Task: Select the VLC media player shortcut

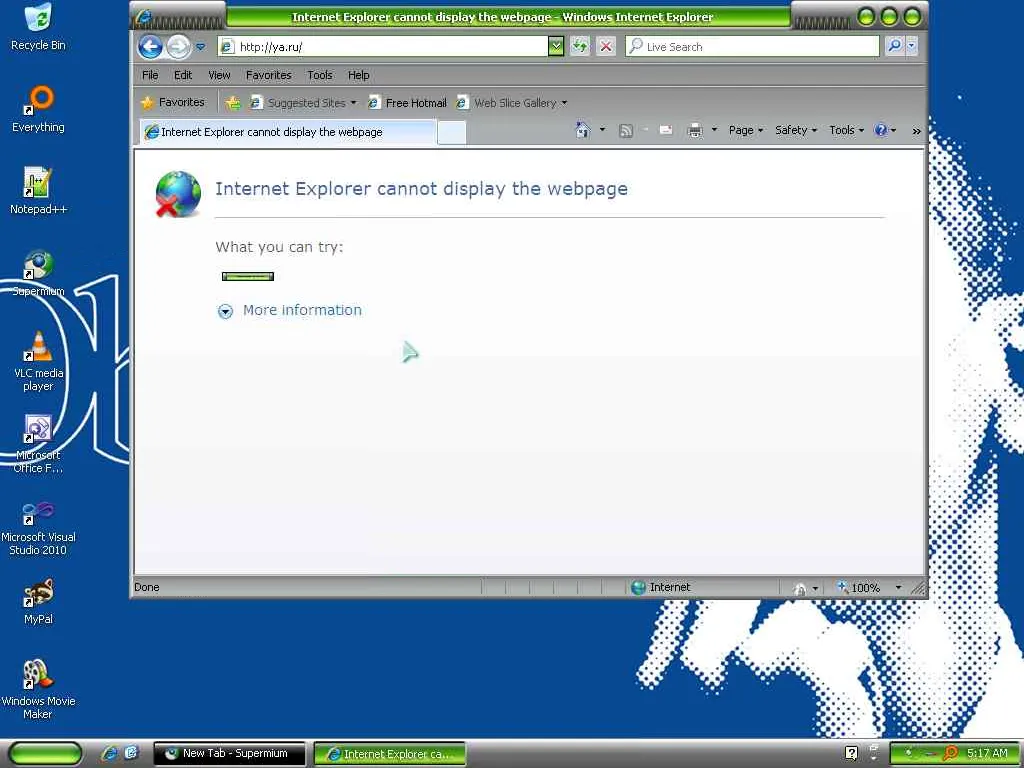Action: [38, 362]
